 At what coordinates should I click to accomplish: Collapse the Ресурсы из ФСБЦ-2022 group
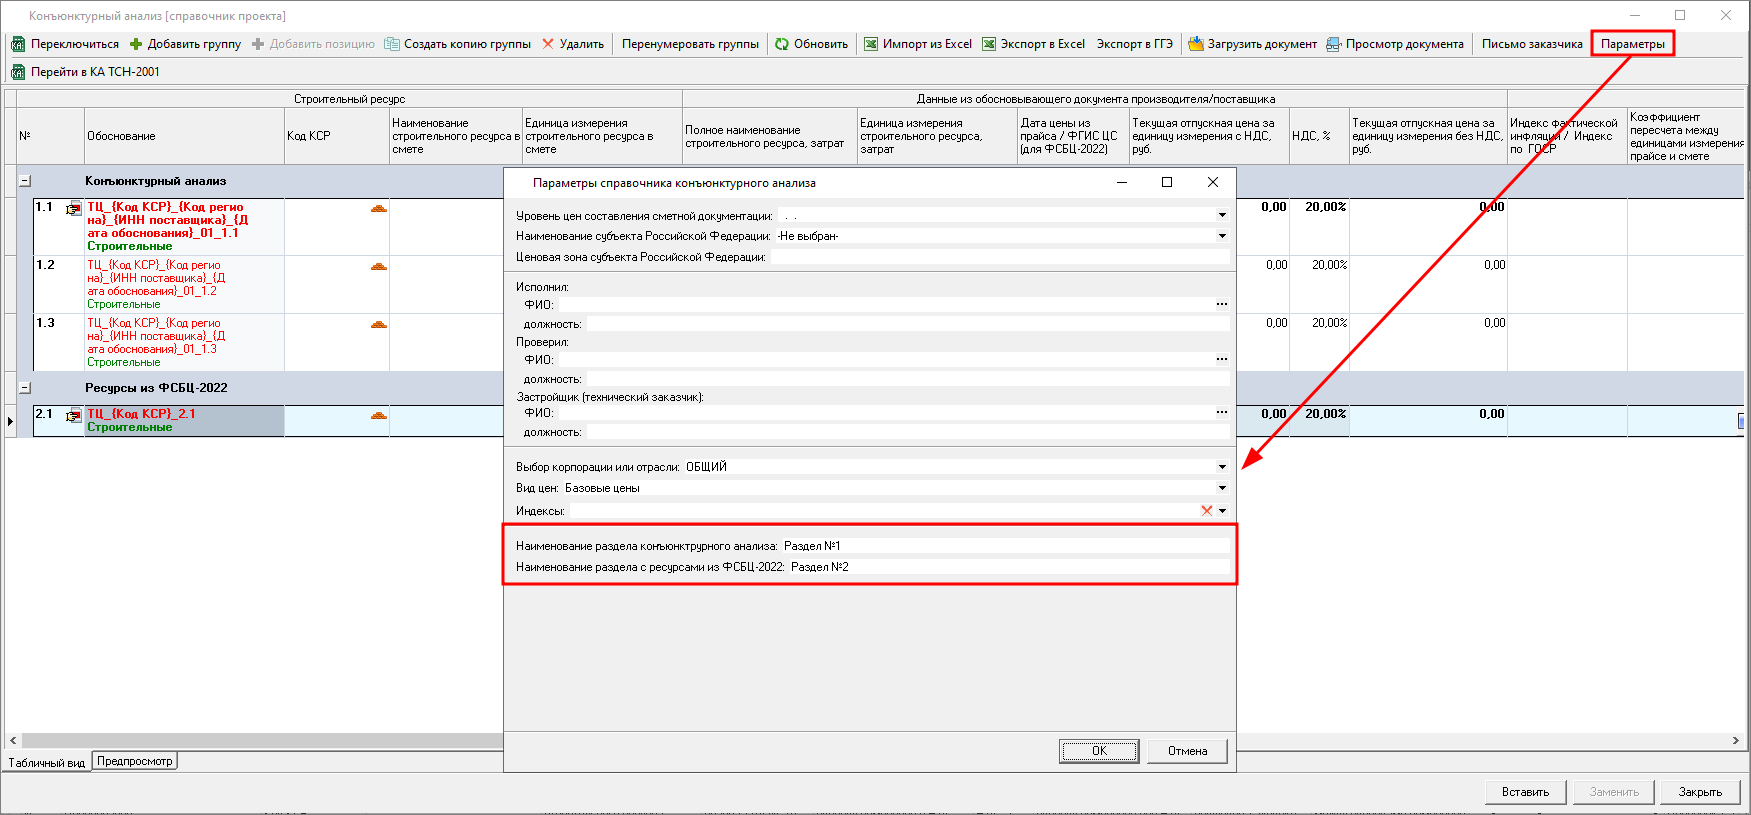click(x=25, y=388)
